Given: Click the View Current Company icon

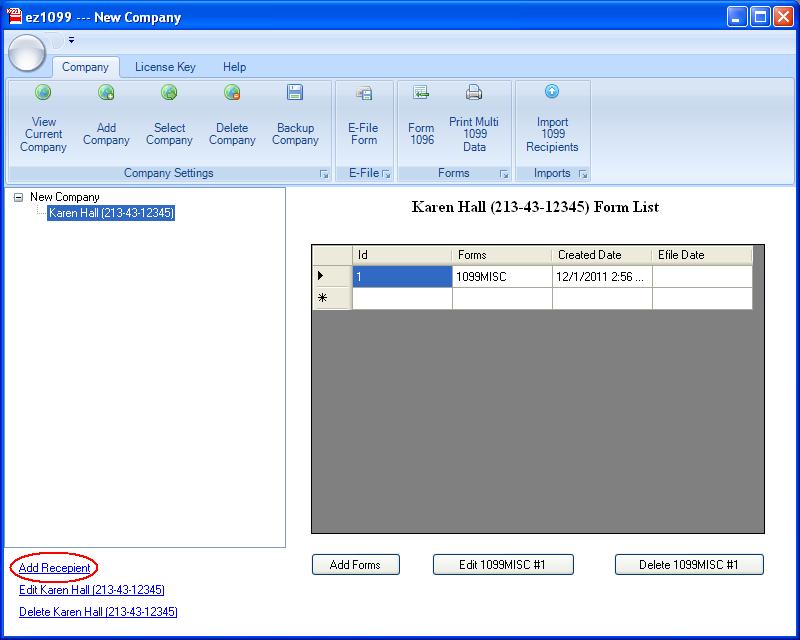Looking at the screenshot, I should (x=43, y=92).
